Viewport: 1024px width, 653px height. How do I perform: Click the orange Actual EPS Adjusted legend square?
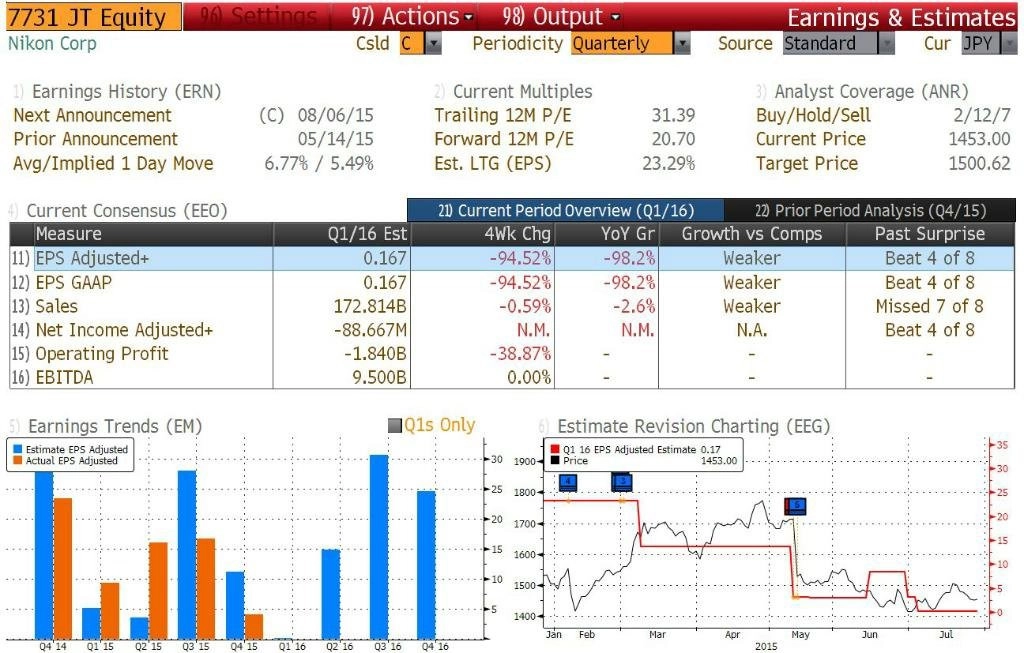tap(18, 460)
